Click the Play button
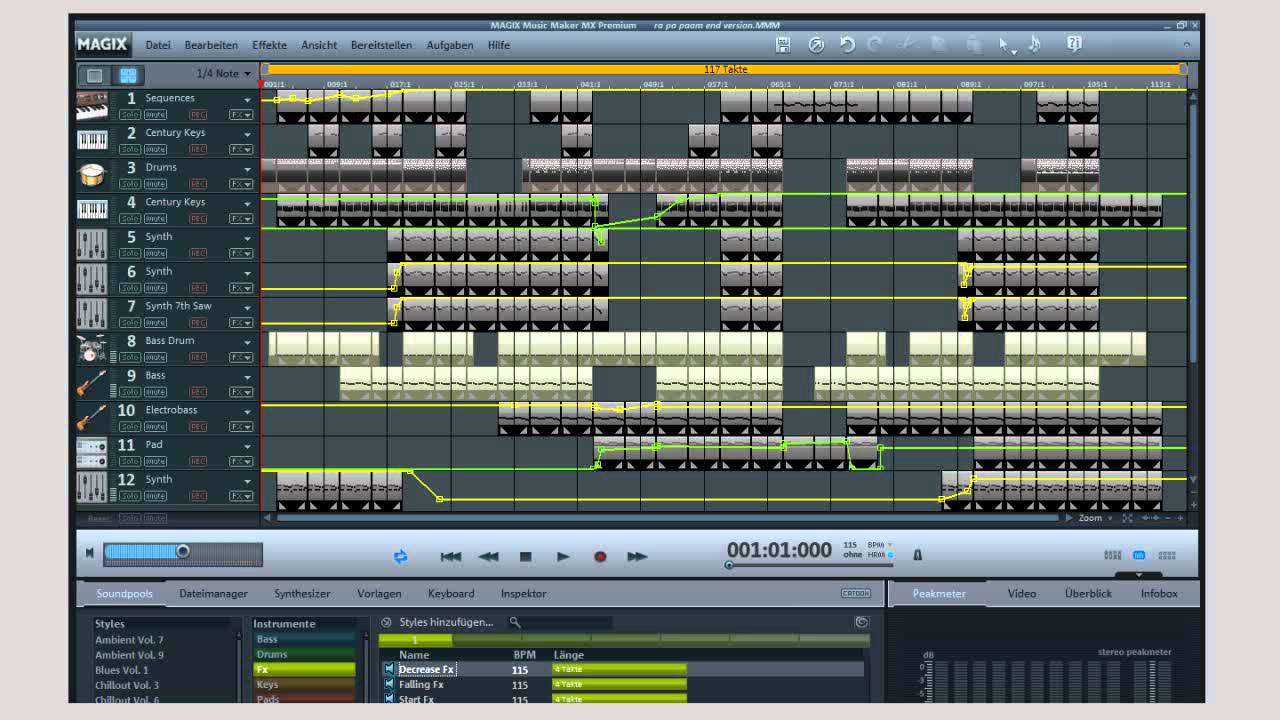The width and height of the screenshot is (1280, 720). (563, 556)
